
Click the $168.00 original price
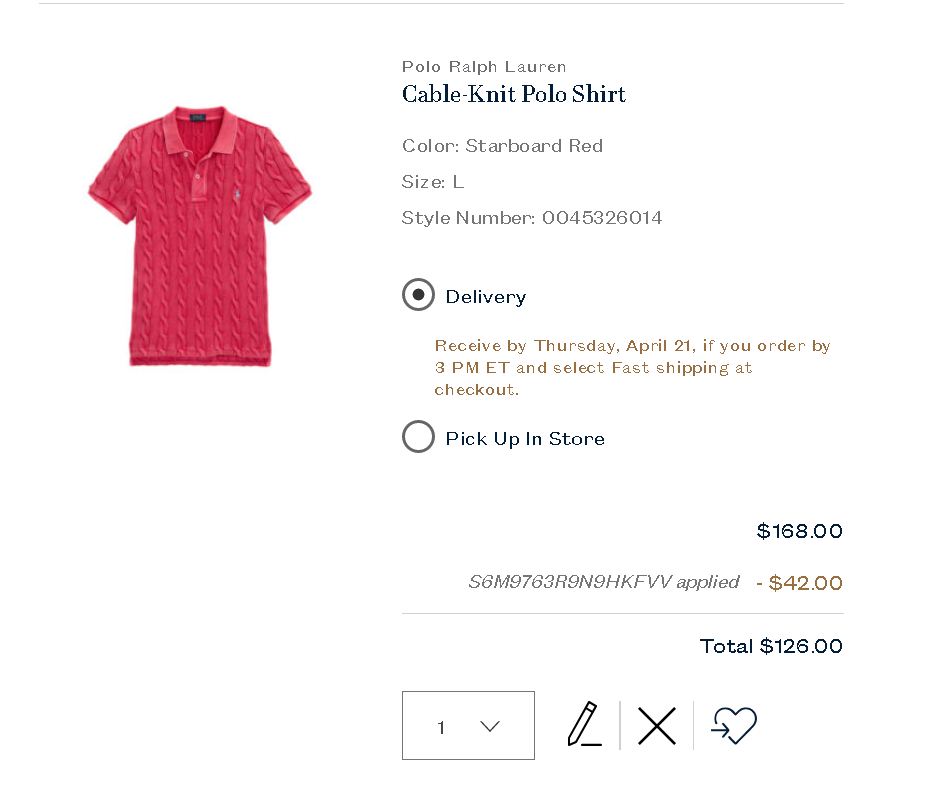[799, 531]
